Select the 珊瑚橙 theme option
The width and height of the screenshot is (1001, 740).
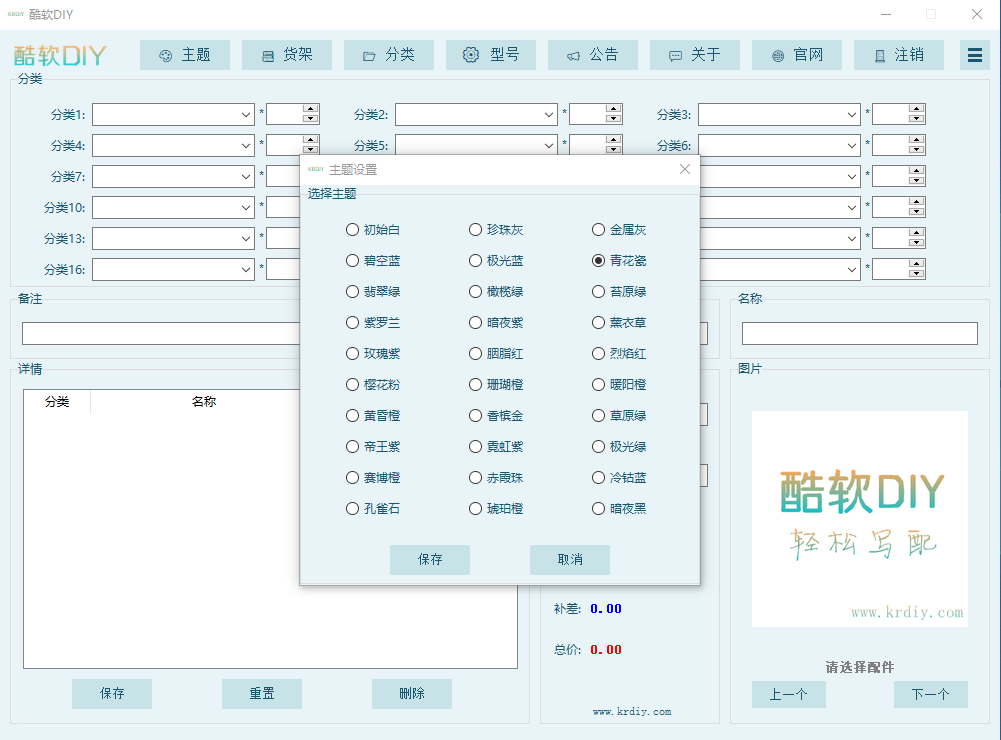(x=475, y=385)
